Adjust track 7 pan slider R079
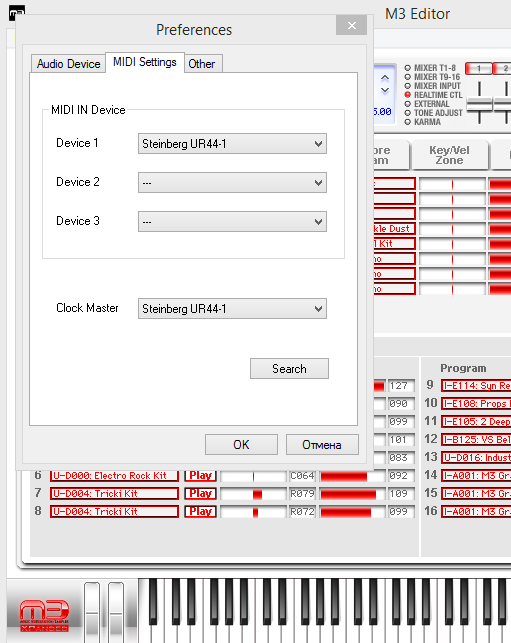Viewport: 511px width, 643px height. (253, 494)
